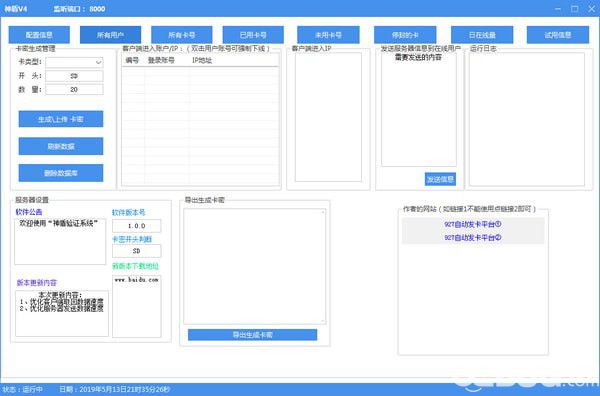Click the 开头 prefix input field
Image resolution: width=600 pixels, height=396 pixels.
pyautogui.click(x=74, y=76)
